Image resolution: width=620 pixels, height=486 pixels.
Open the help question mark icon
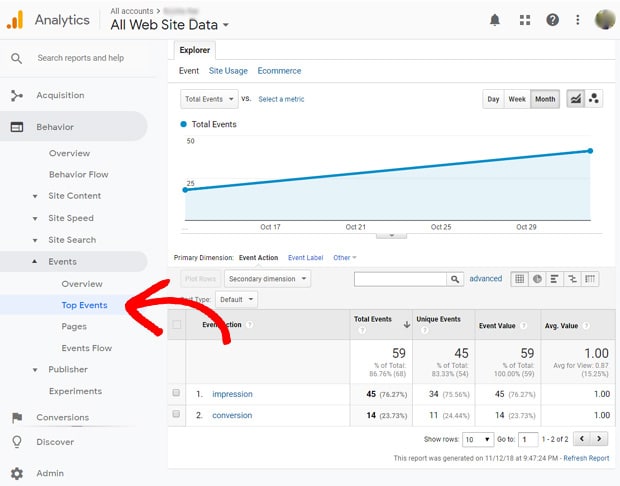[x=552, y=20]
